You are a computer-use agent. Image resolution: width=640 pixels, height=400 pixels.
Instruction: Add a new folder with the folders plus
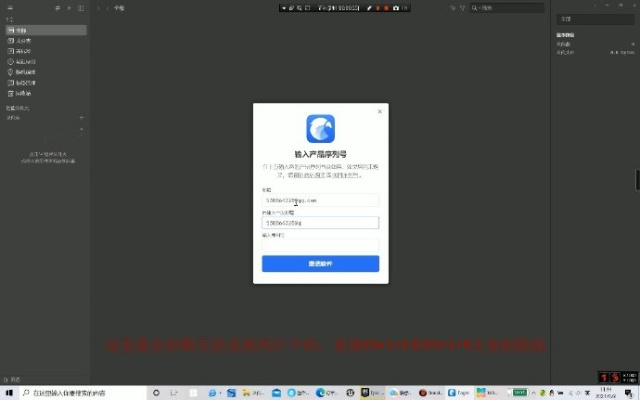(x=81, y=118)
